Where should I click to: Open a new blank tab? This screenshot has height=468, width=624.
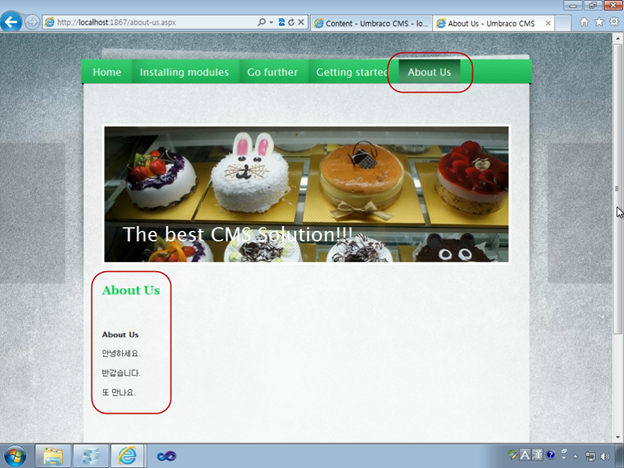coord(563,23)
